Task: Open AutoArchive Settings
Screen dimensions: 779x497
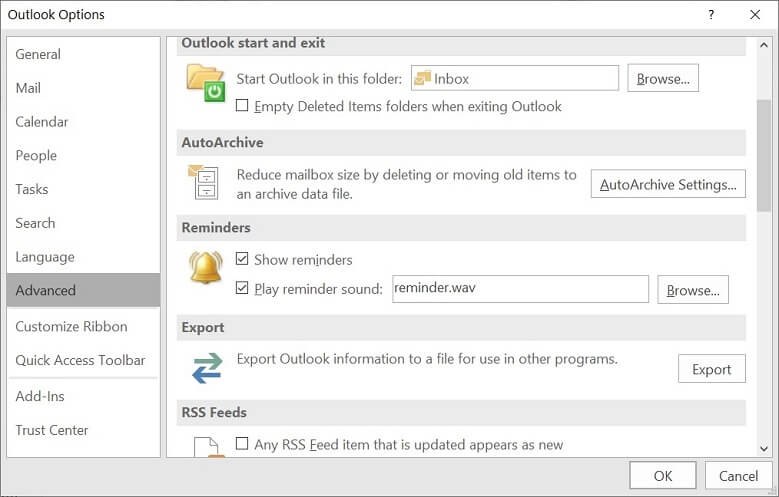Action: tap(668, 184)
